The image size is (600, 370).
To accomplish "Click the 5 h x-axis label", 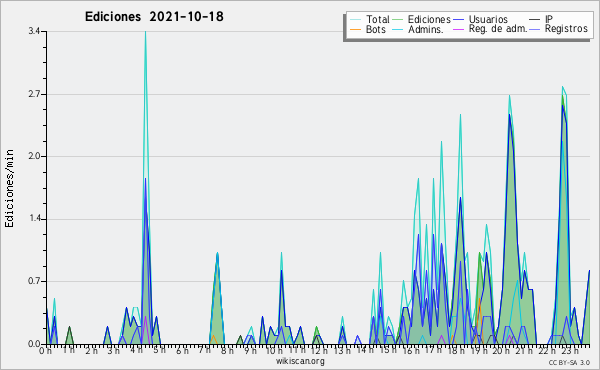I will pyautogui.click(x=159, y=350).
